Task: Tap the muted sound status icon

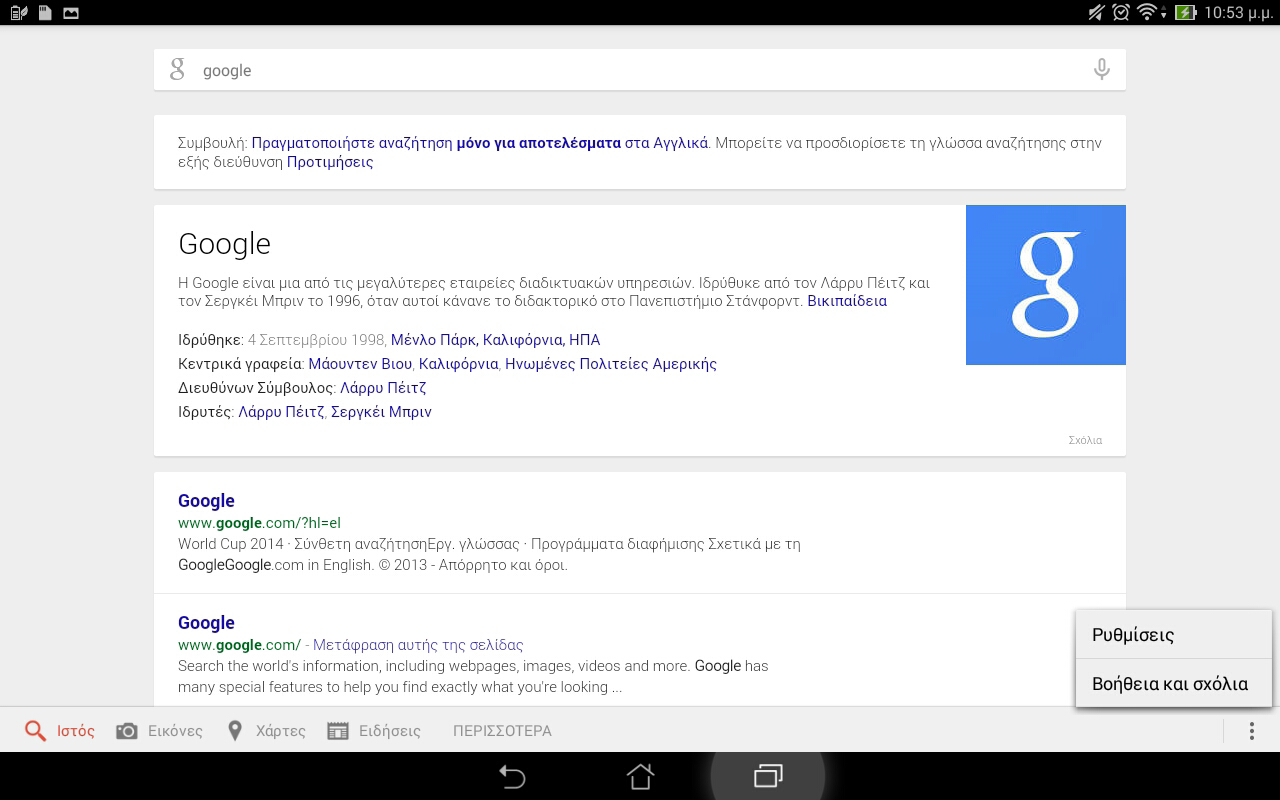Action: point(1097,12)
